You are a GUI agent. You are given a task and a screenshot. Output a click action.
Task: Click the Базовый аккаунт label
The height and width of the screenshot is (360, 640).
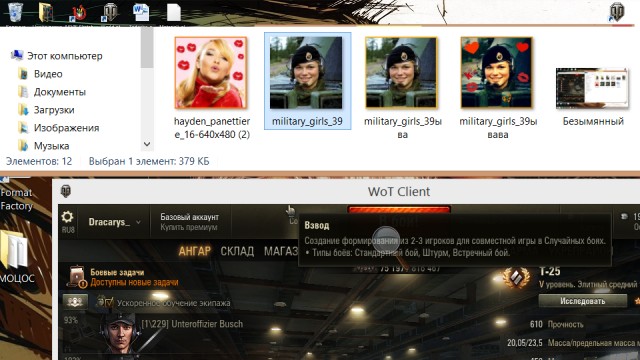click(189, 217)
